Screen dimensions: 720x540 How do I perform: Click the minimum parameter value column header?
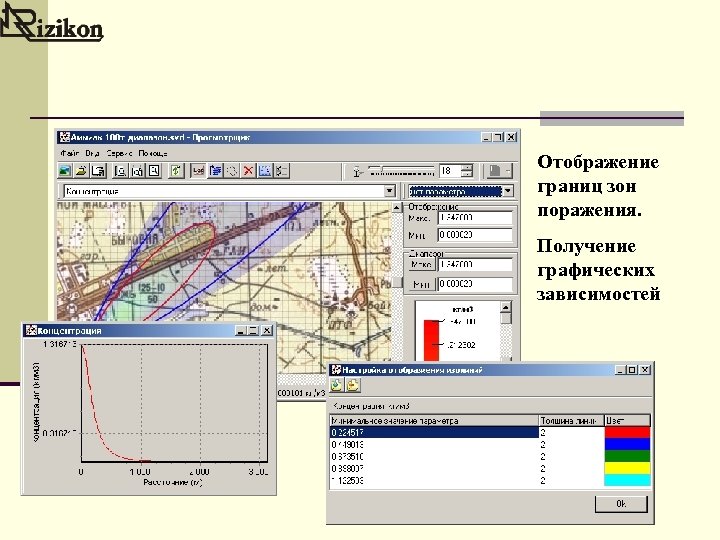click(x=434, y=420)
